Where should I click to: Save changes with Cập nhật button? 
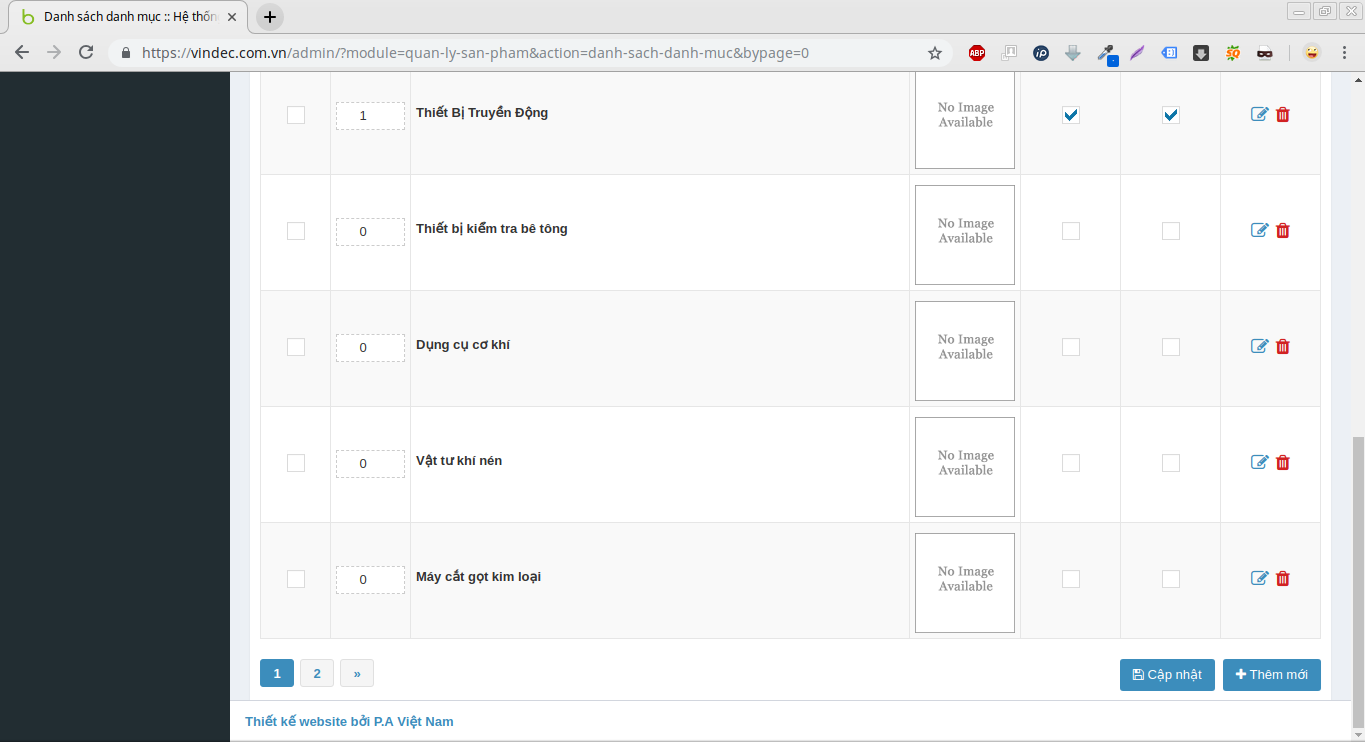[x=1168, y=675]
